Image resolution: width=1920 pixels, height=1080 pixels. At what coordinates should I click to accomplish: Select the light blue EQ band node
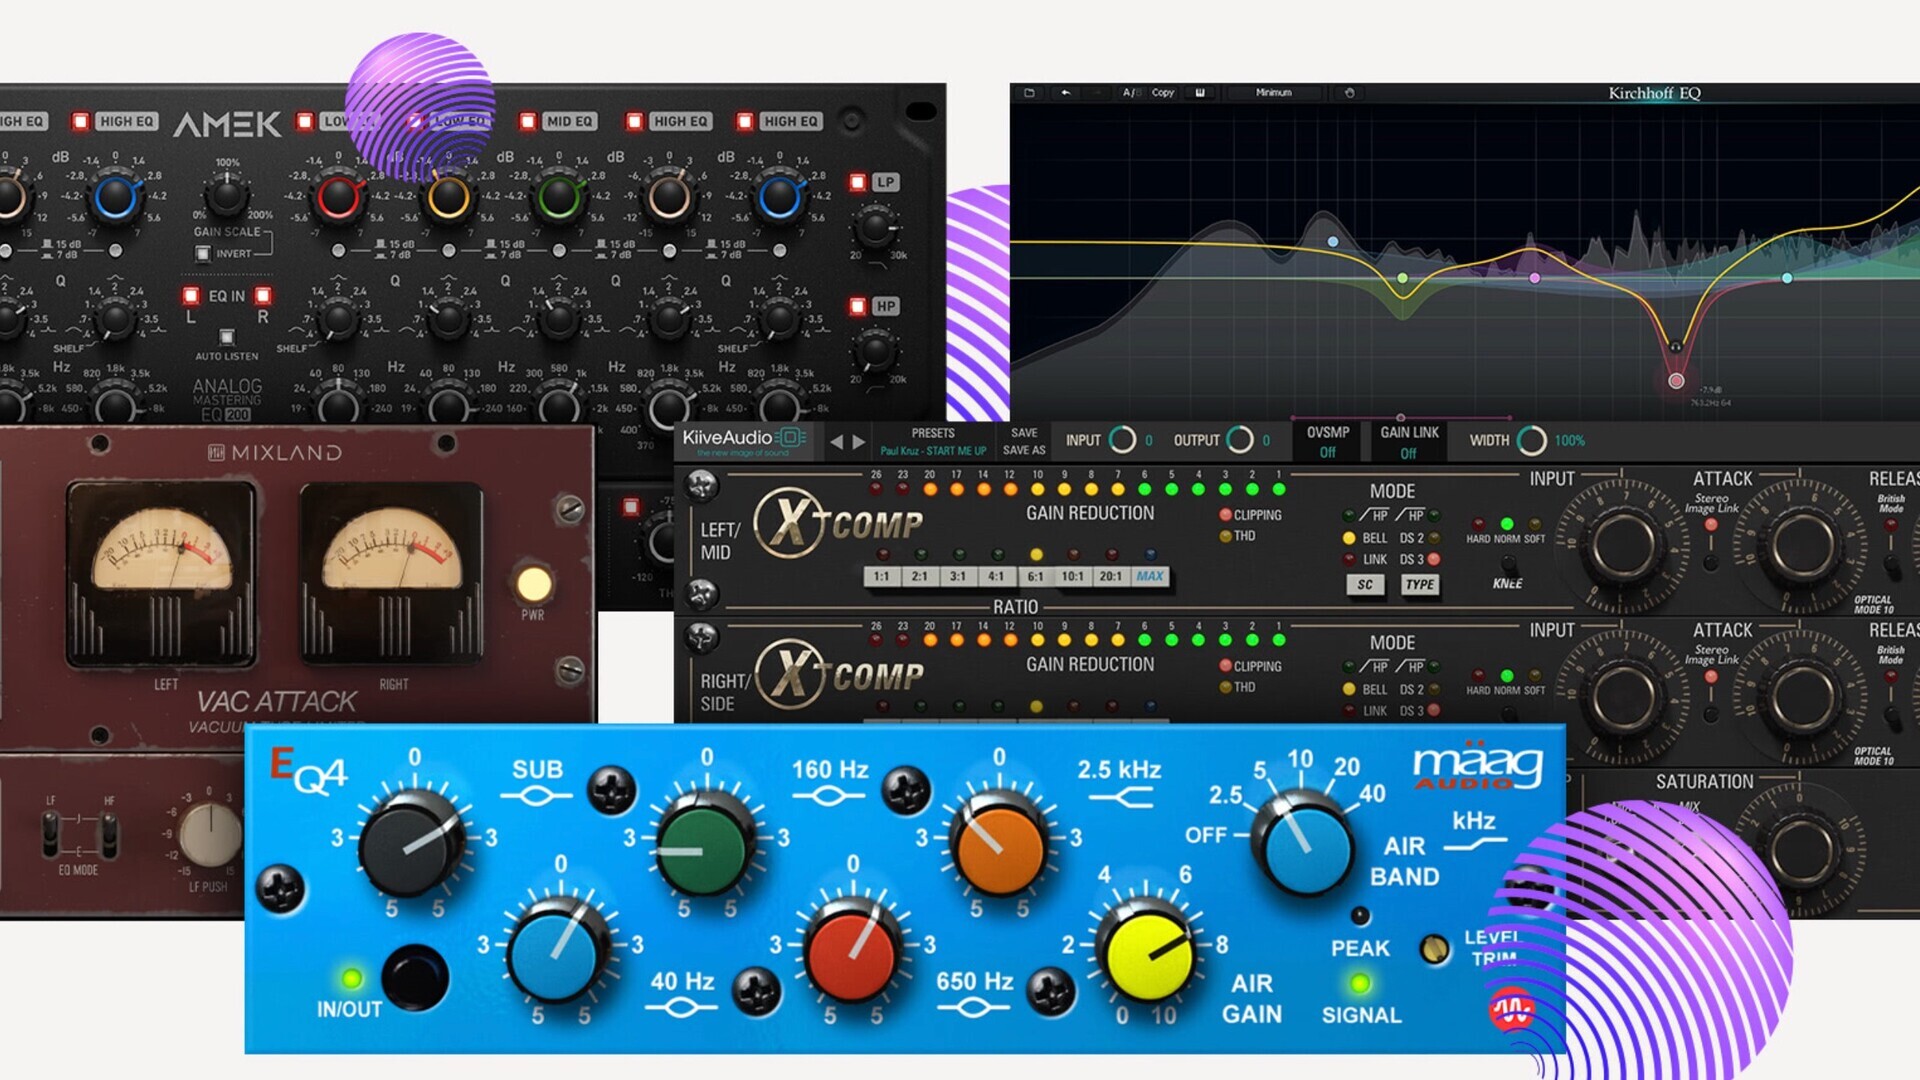[1333, 242]
